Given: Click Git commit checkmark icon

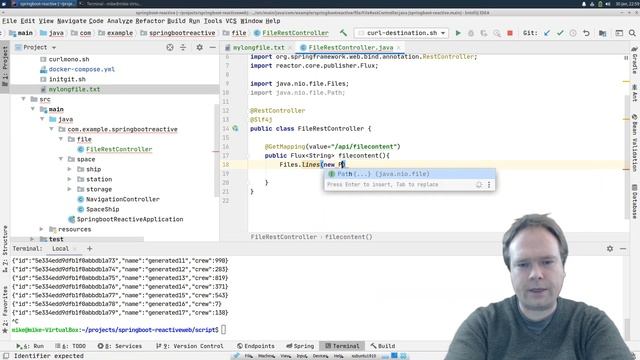Looking at the screenshot, I should [x=560, y=33].
